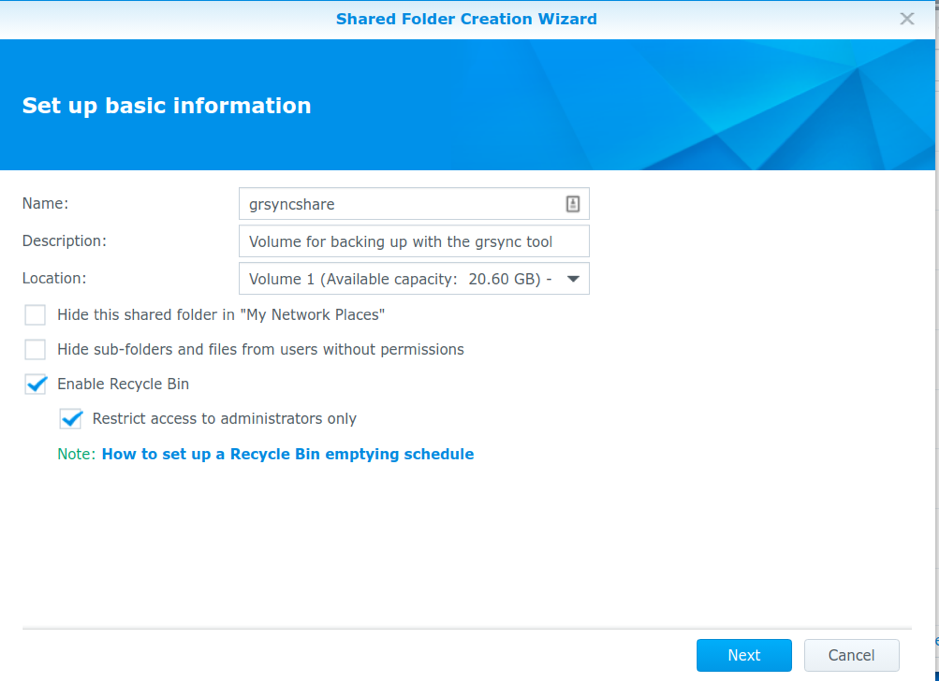Viewport: 939px width, 681px height.
Task: Close the Shared Folder Creation Wizard
Action: click(x=907, y=19)
